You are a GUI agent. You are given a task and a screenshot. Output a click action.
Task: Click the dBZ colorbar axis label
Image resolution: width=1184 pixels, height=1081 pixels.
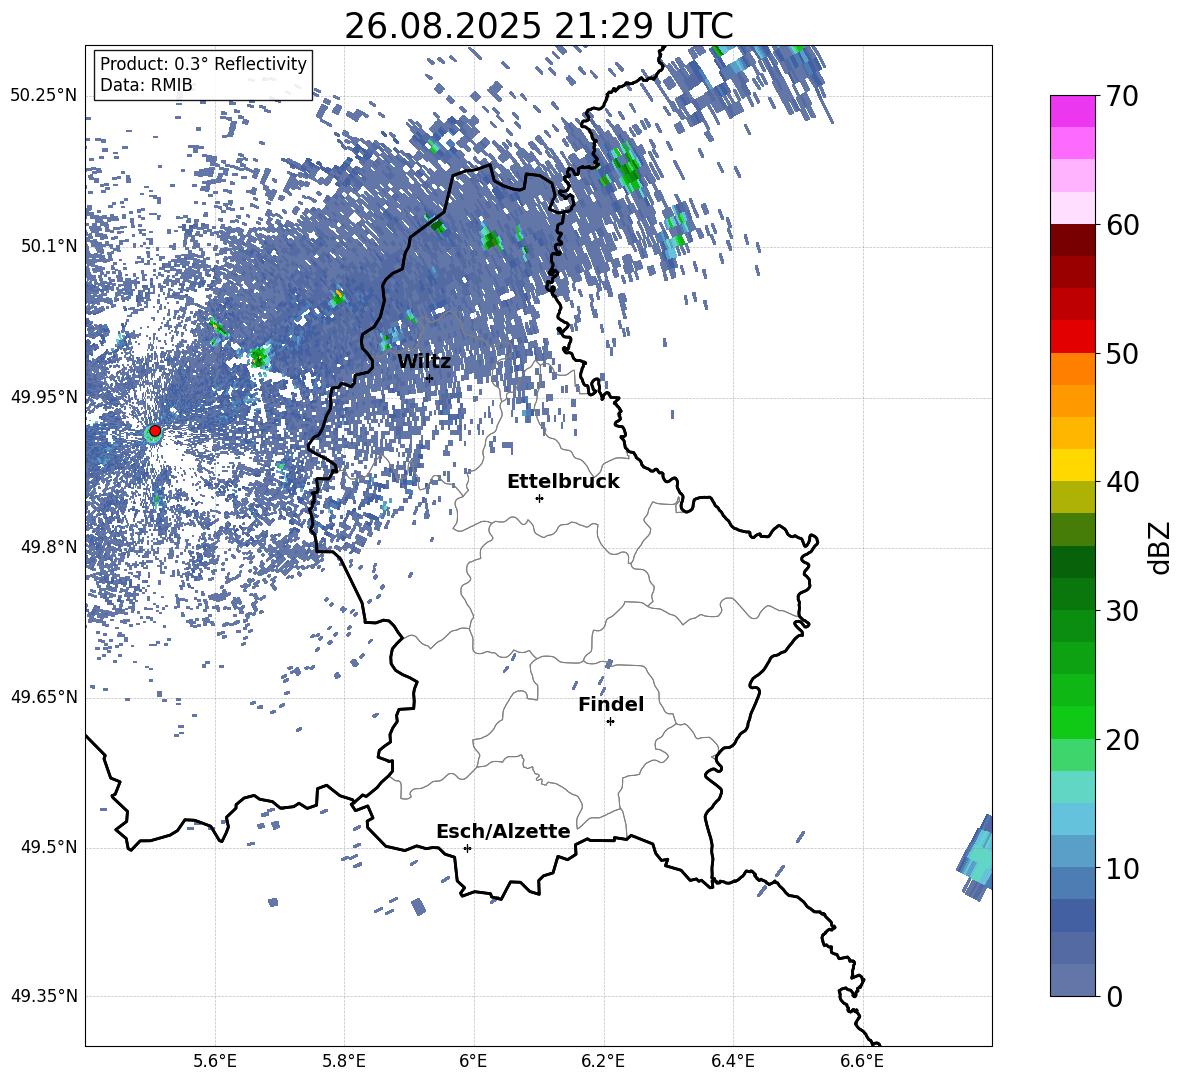click(1161, 547)
